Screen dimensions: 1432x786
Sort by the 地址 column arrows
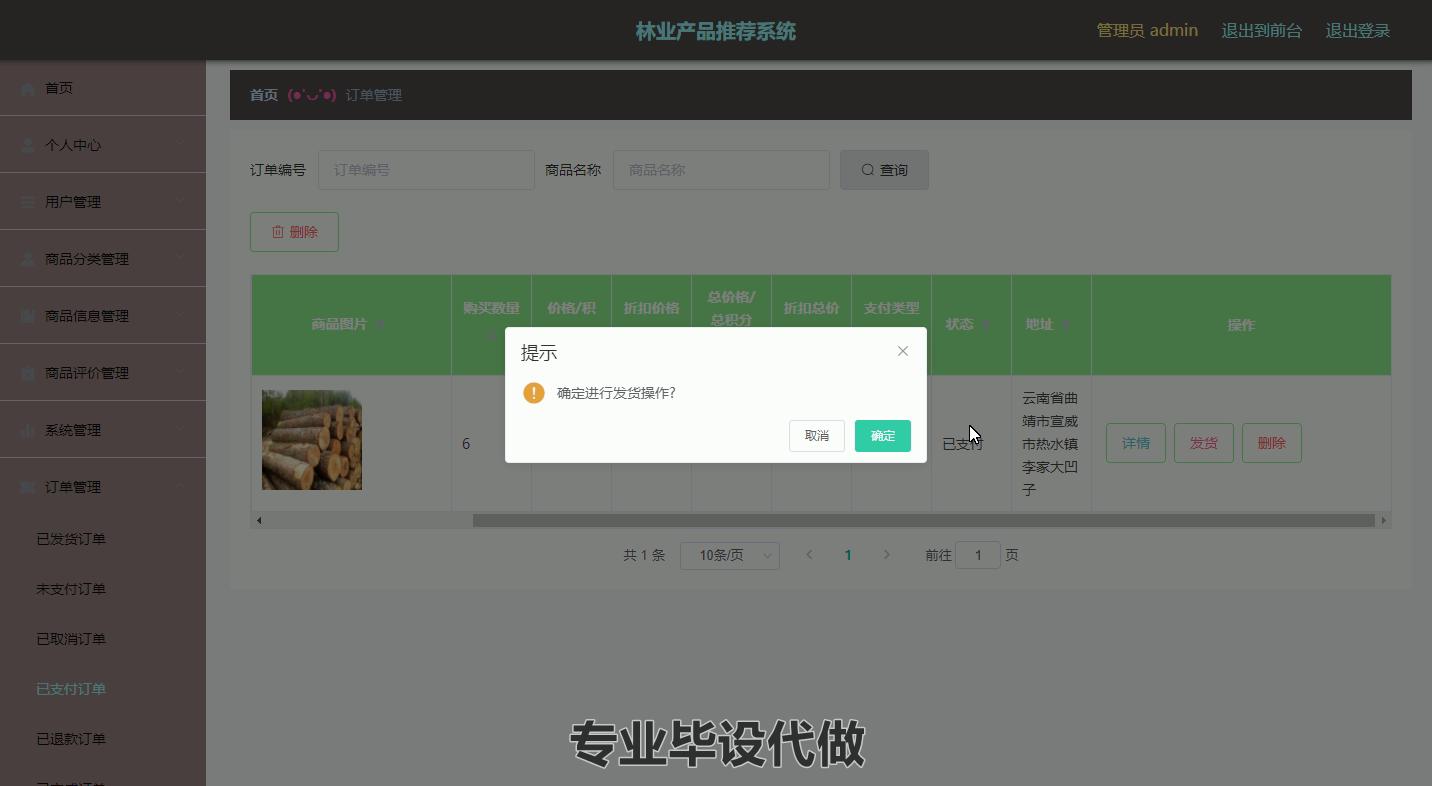pos(1066,325)
